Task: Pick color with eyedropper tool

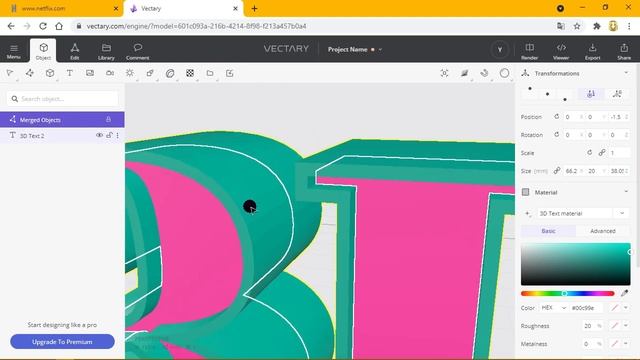Action: pyautogui.click(x=624, y=293)
